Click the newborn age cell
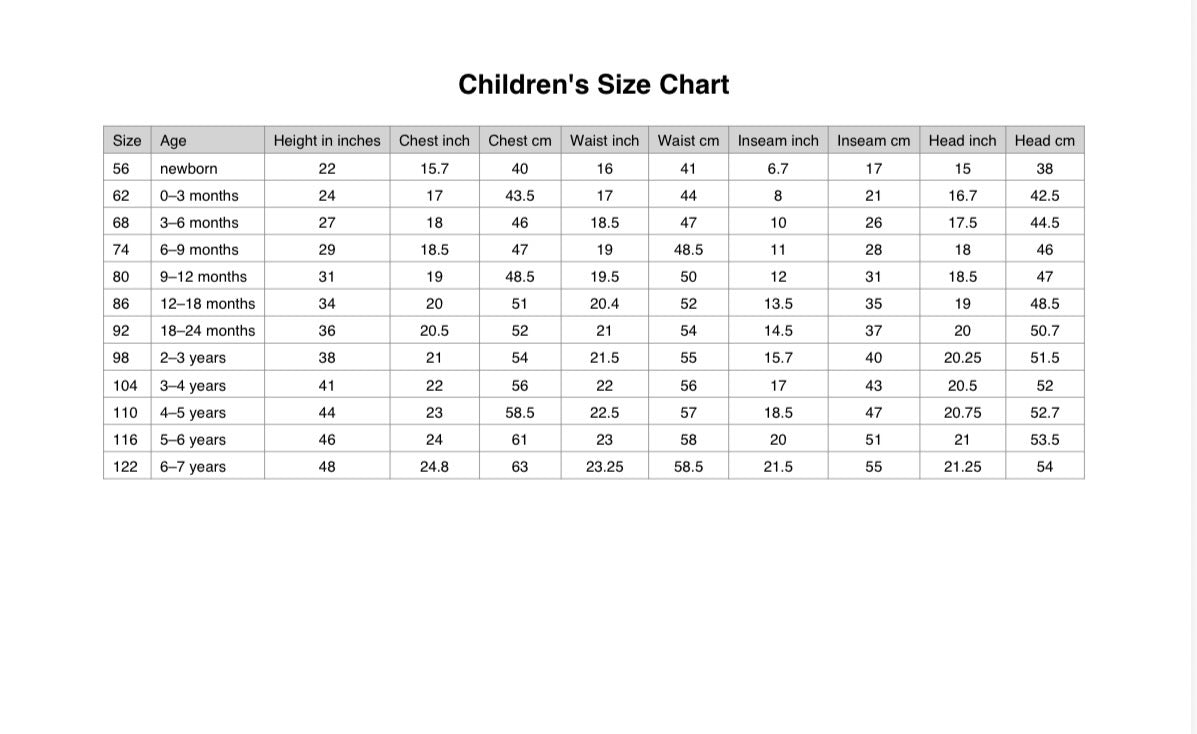The height and width of the screenshot is (734, 1197). [x=188, y=169]
